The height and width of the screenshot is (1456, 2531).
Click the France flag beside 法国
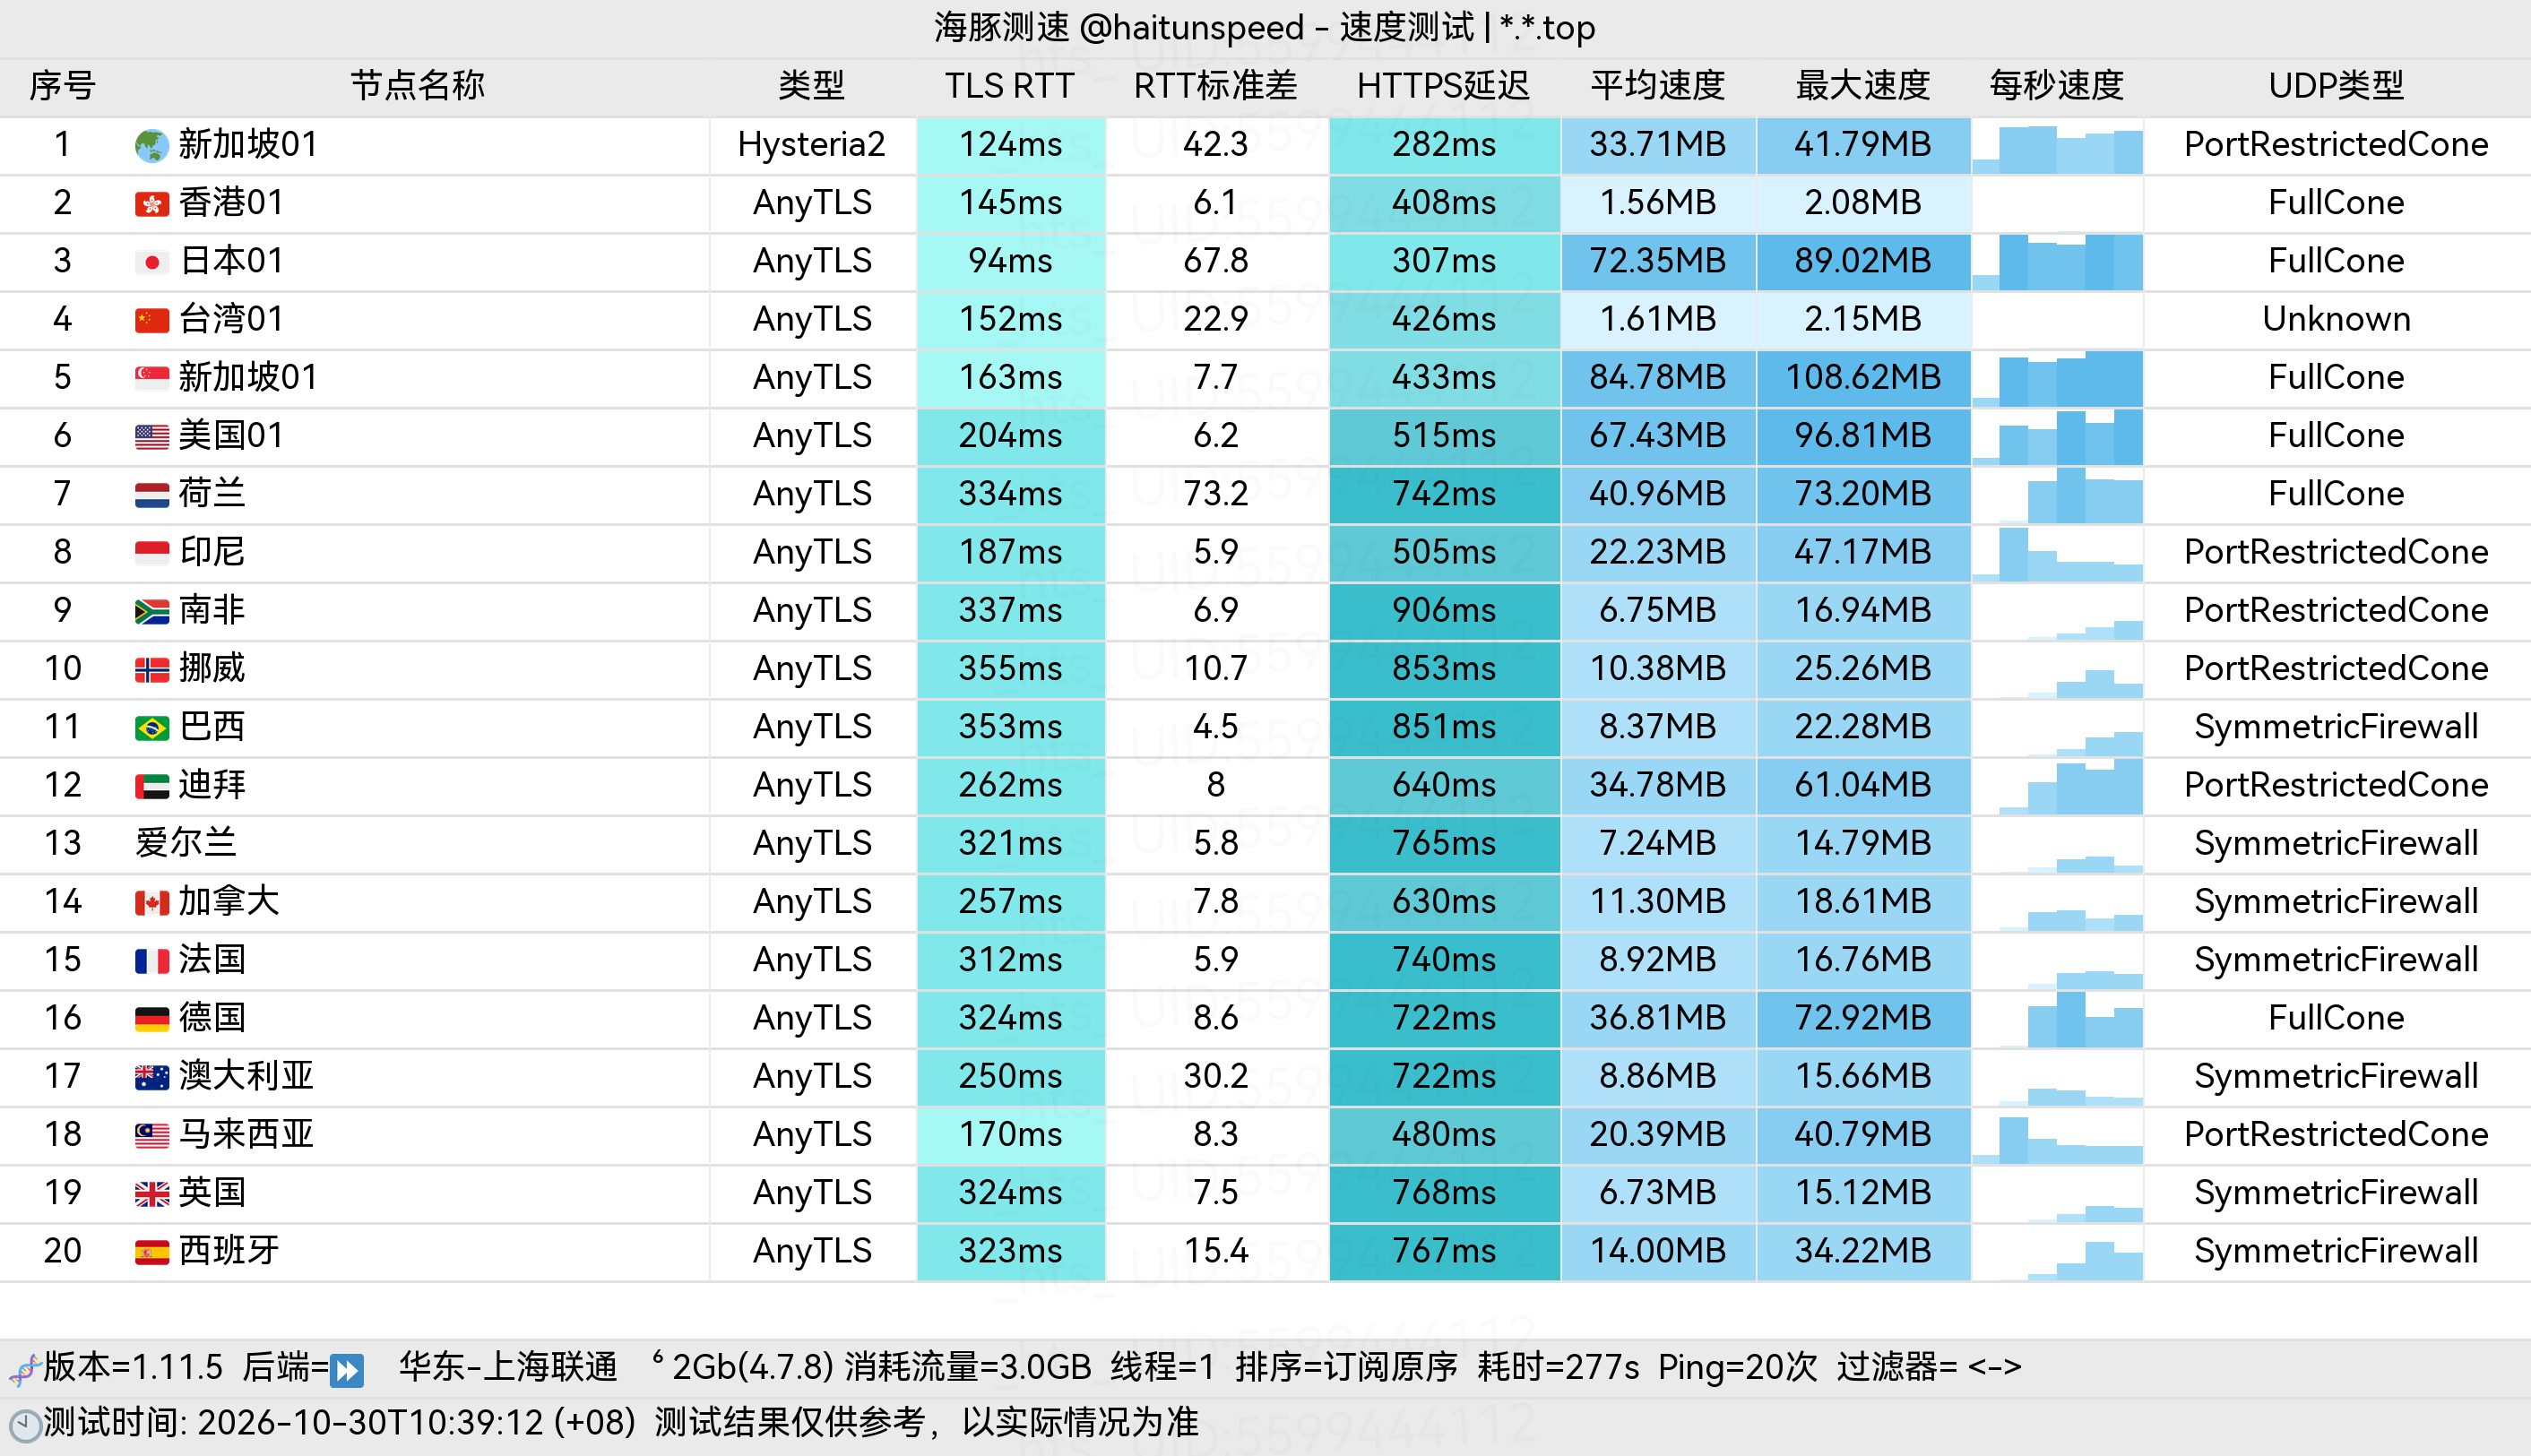coord(151,961)
